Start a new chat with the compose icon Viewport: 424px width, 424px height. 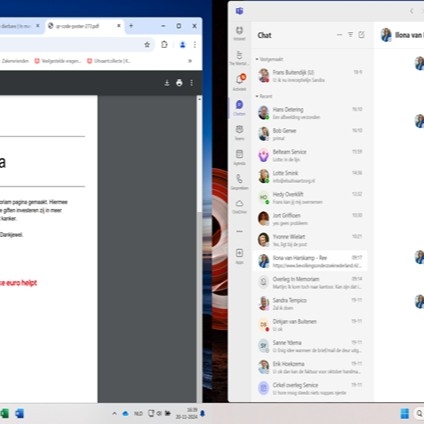click(x=361, y=35)
